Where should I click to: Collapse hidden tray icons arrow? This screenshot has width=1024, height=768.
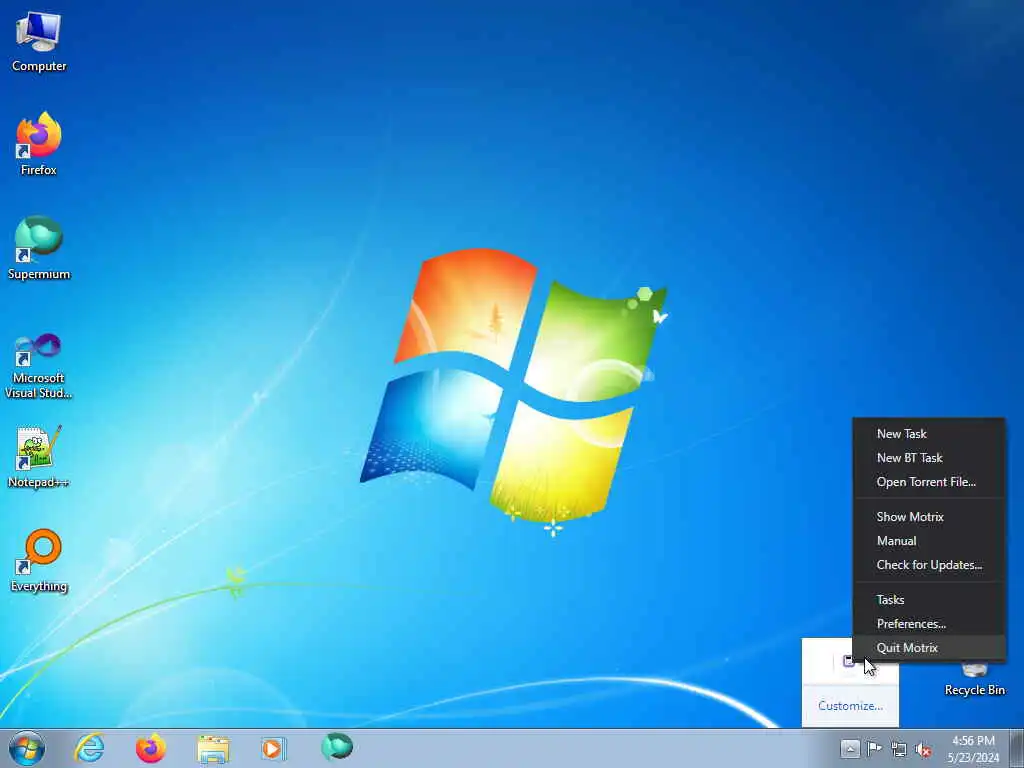pyautogui.click(x=850, y=748)
